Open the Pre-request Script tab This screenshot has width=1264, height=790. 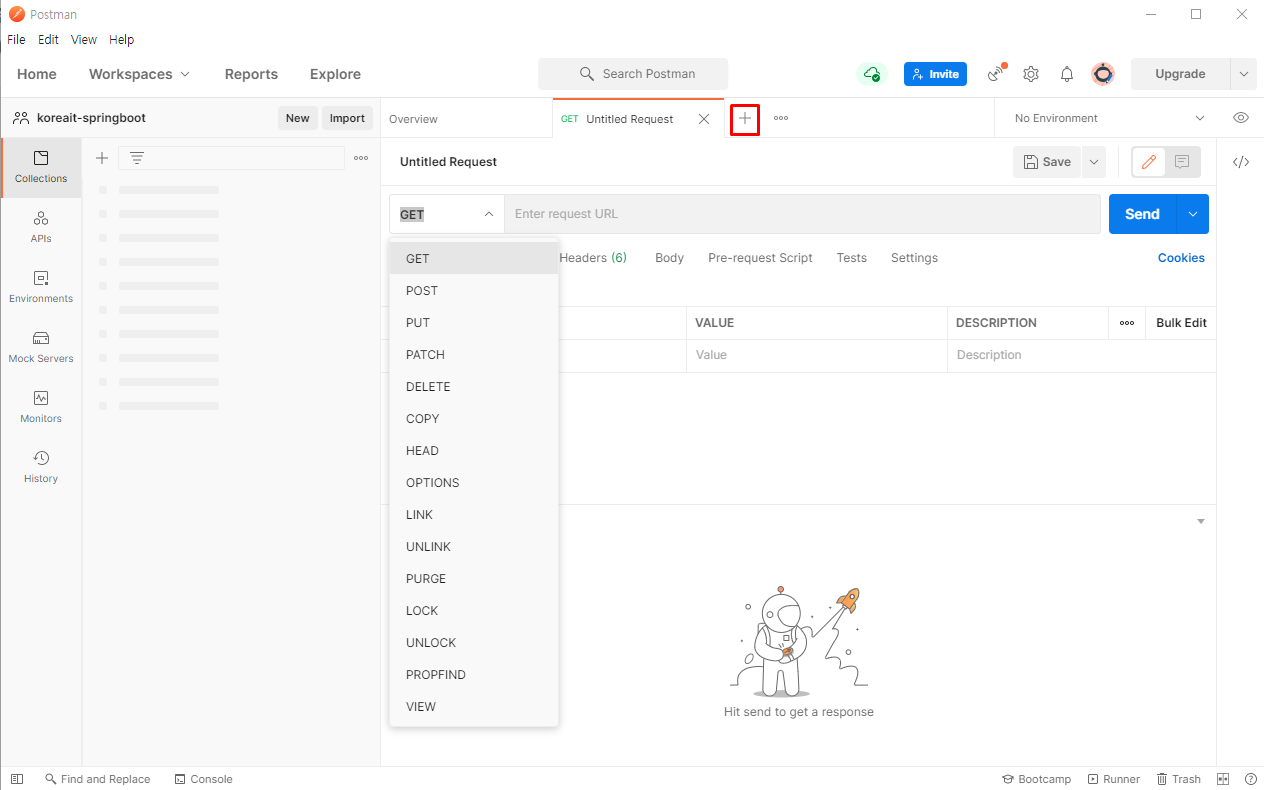coord(760,258)
